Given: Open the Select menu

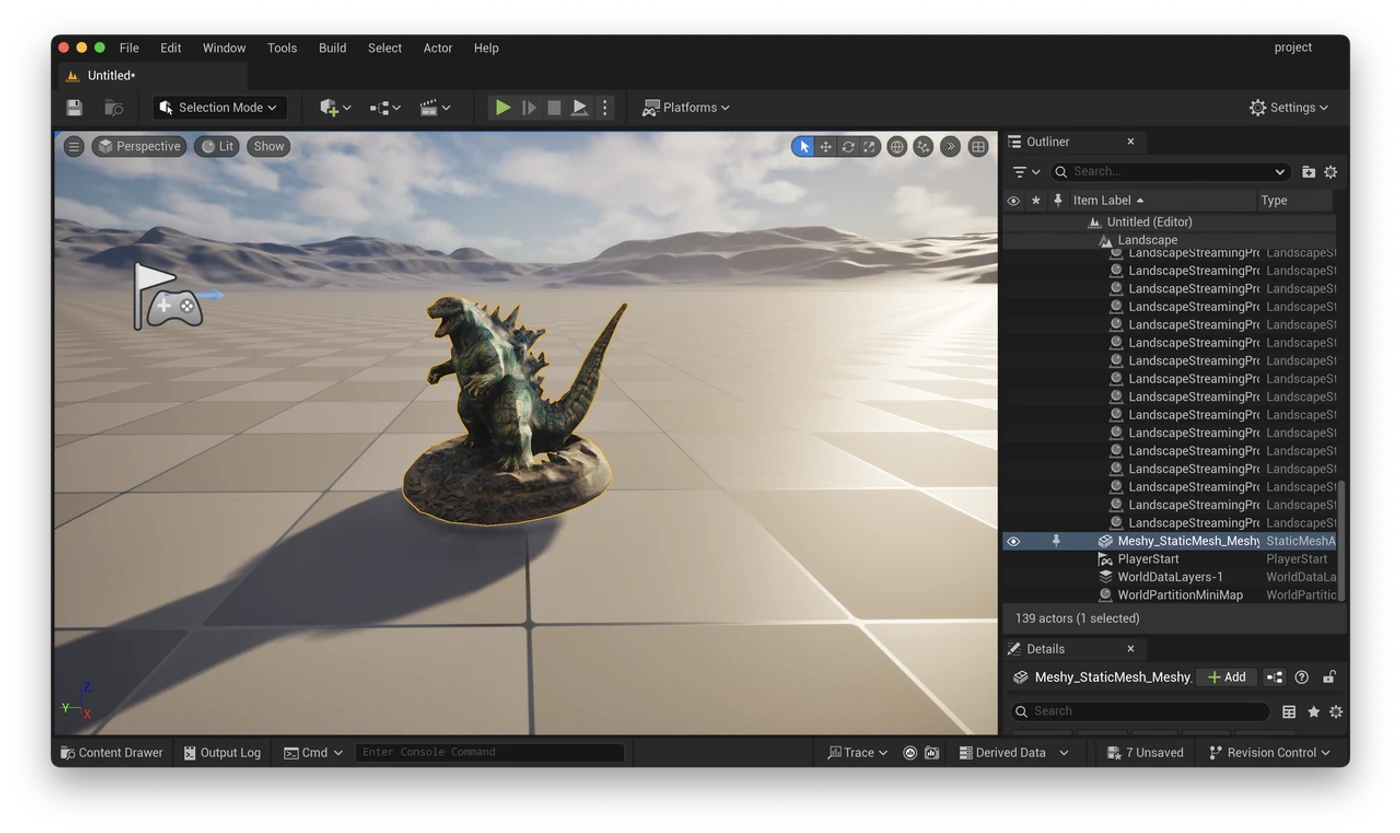Looking at the screenshot, I should [x=385, y=48].
